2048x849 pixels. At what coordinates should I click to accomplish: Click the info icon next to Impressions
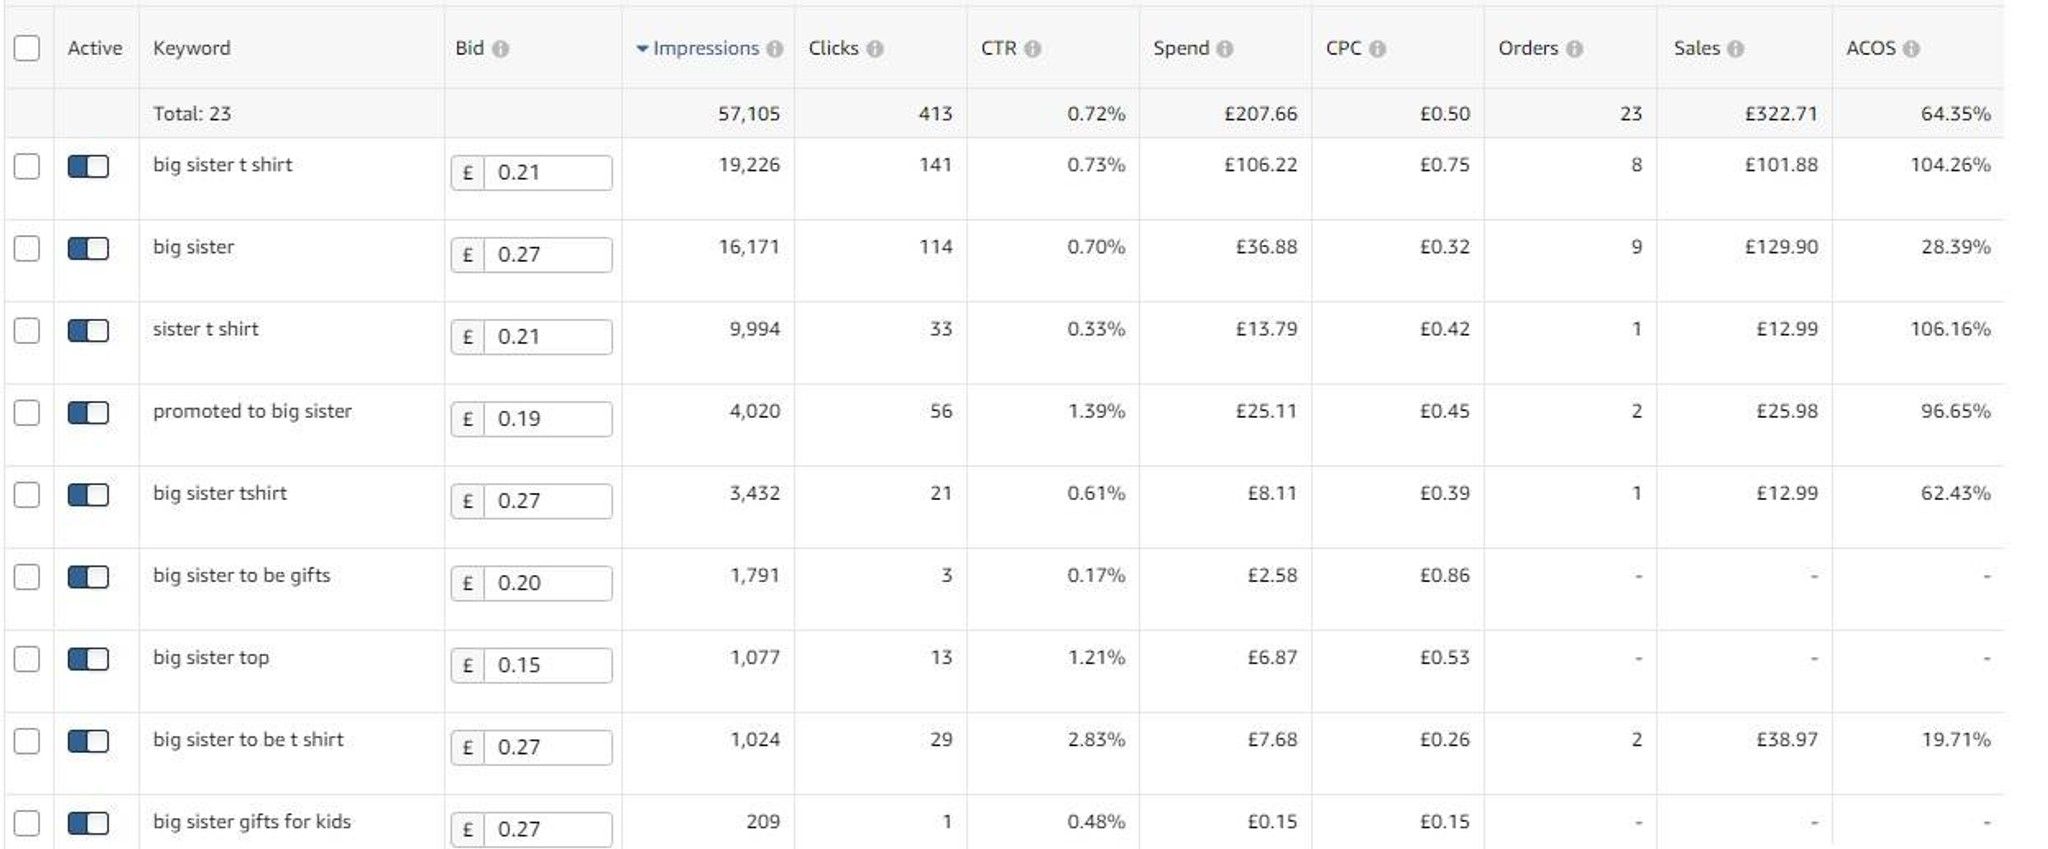774,49
